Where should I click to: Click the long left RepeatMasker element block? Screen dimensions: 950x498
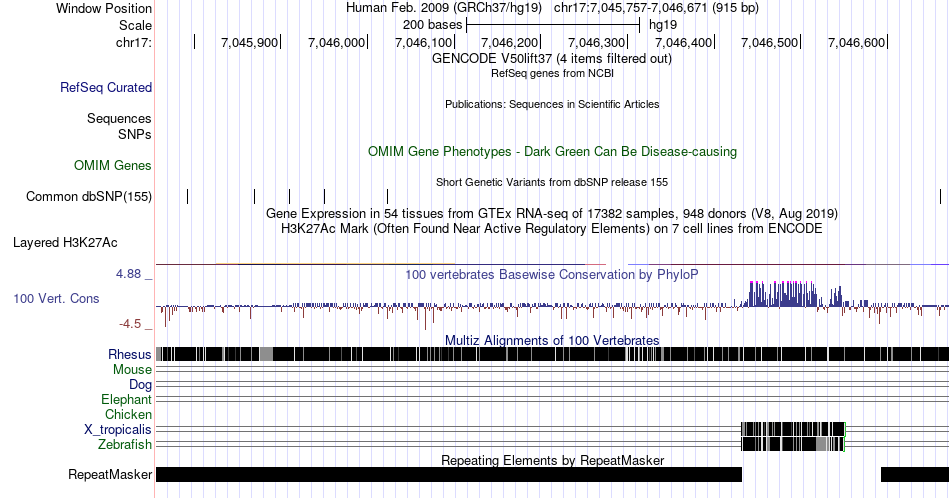[448, 474]
